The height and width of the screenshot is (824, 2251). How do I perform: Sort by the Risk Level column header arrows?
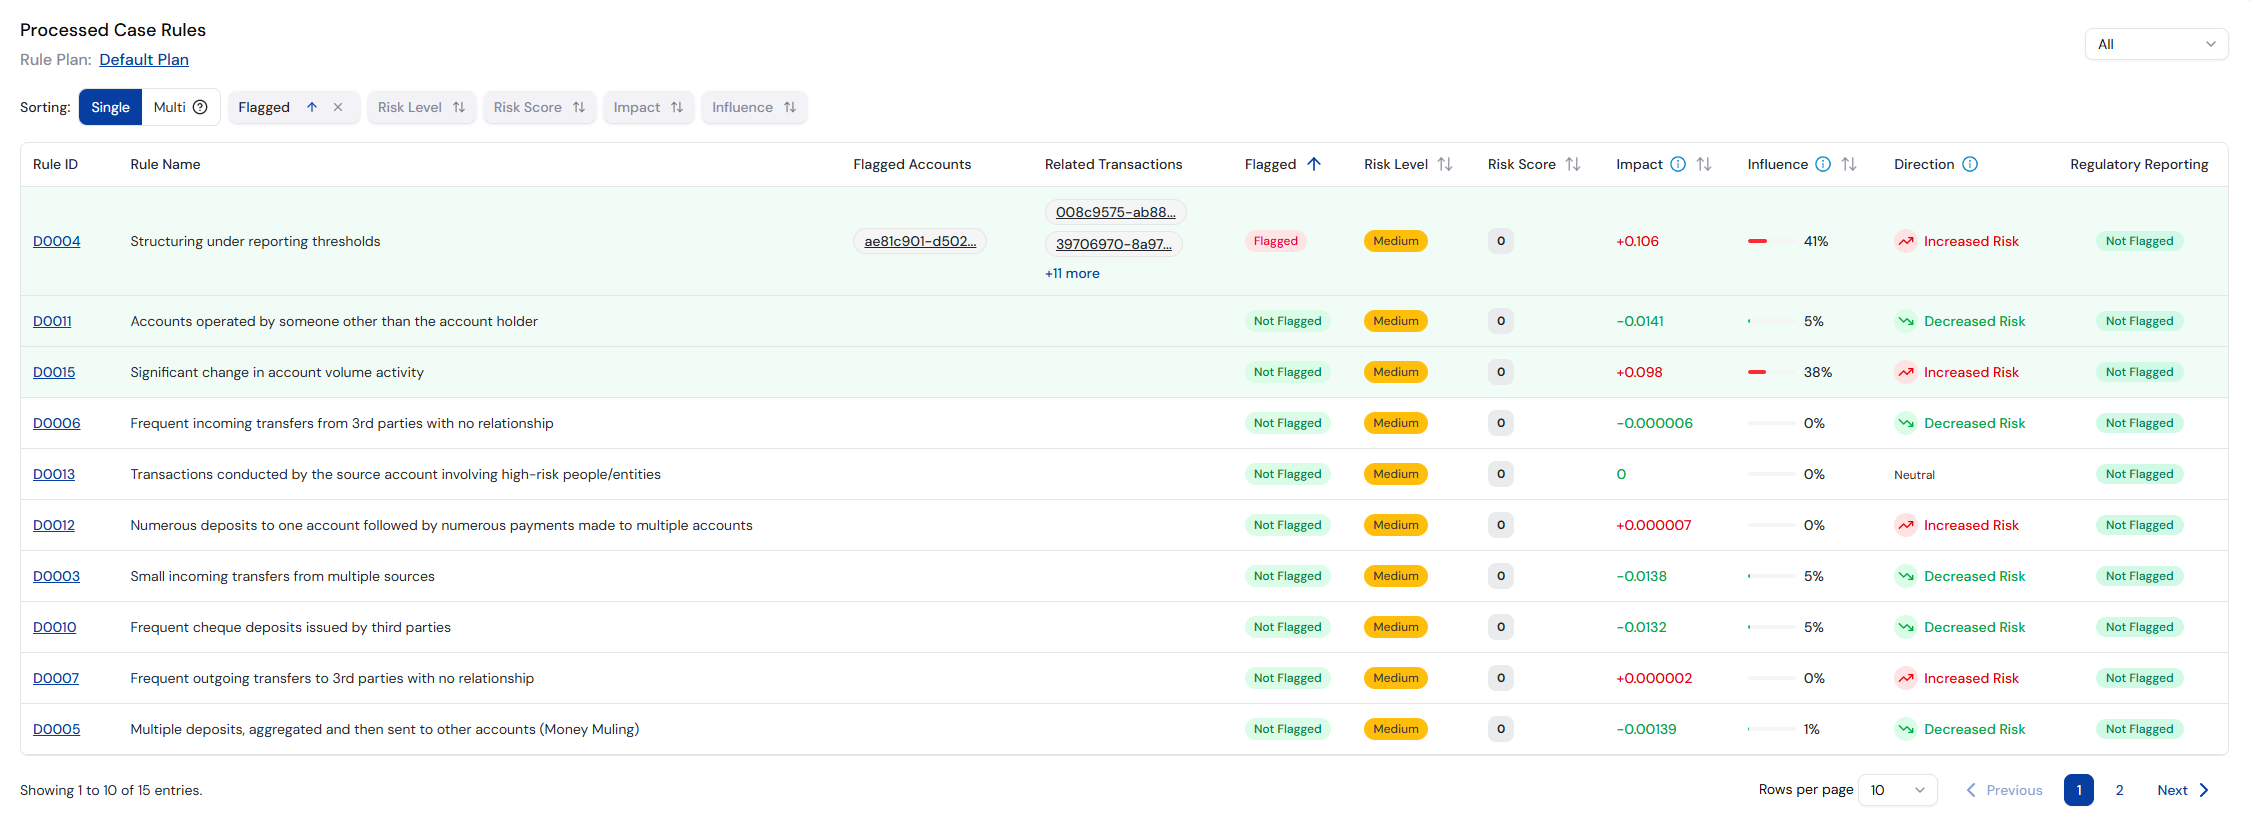[1445, 164]
